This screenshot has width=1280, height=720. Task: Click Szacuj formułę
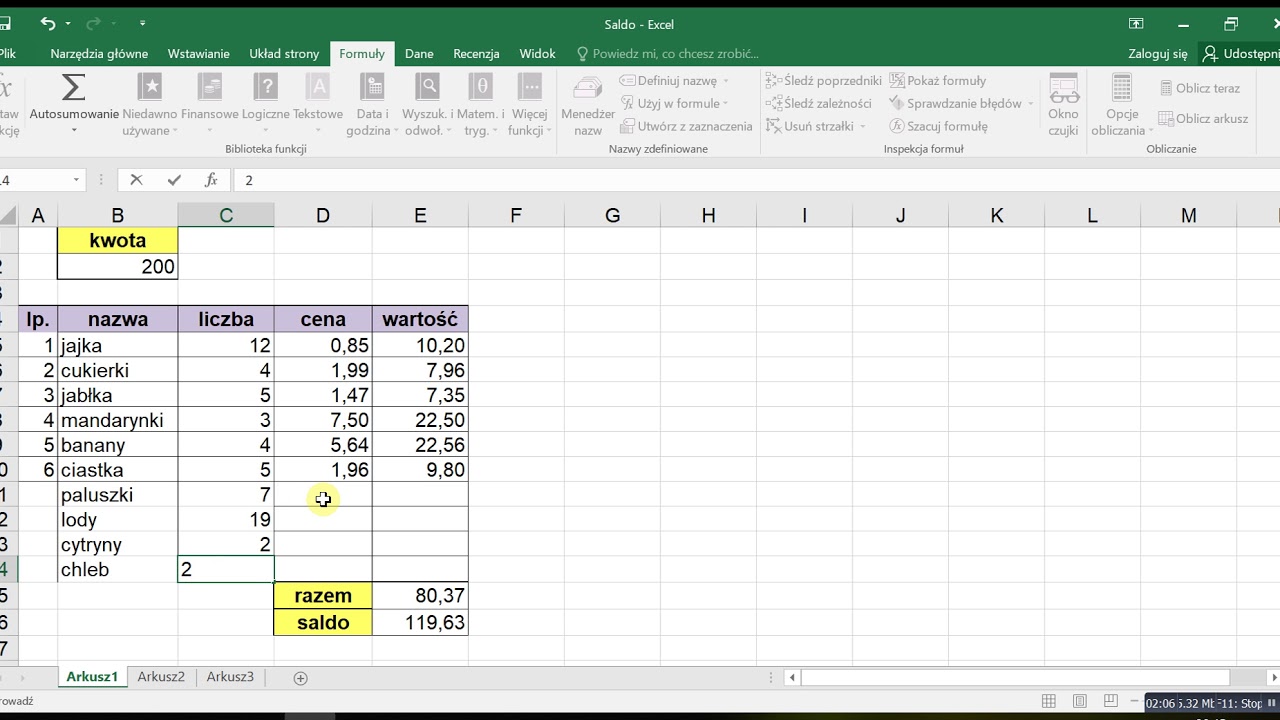click(x=939, y=126)
